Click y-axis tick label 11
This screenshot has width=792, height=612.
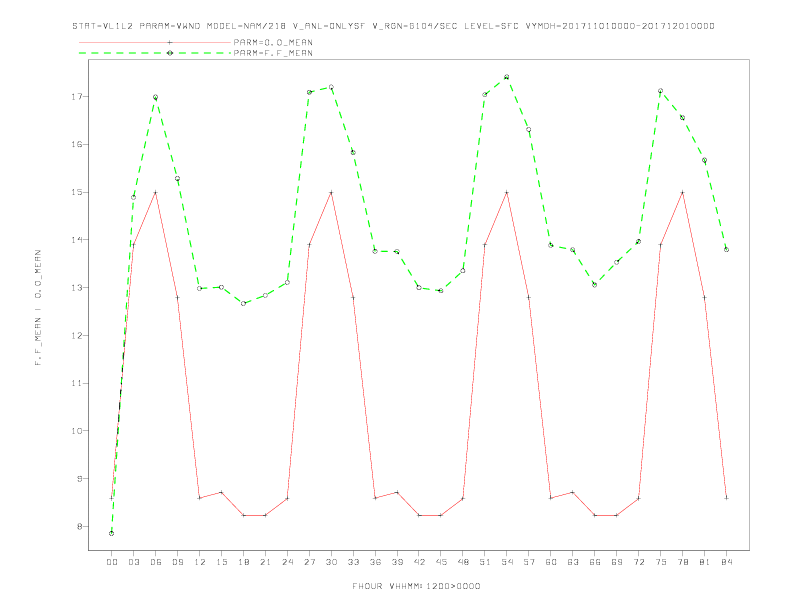coord(79,383)
